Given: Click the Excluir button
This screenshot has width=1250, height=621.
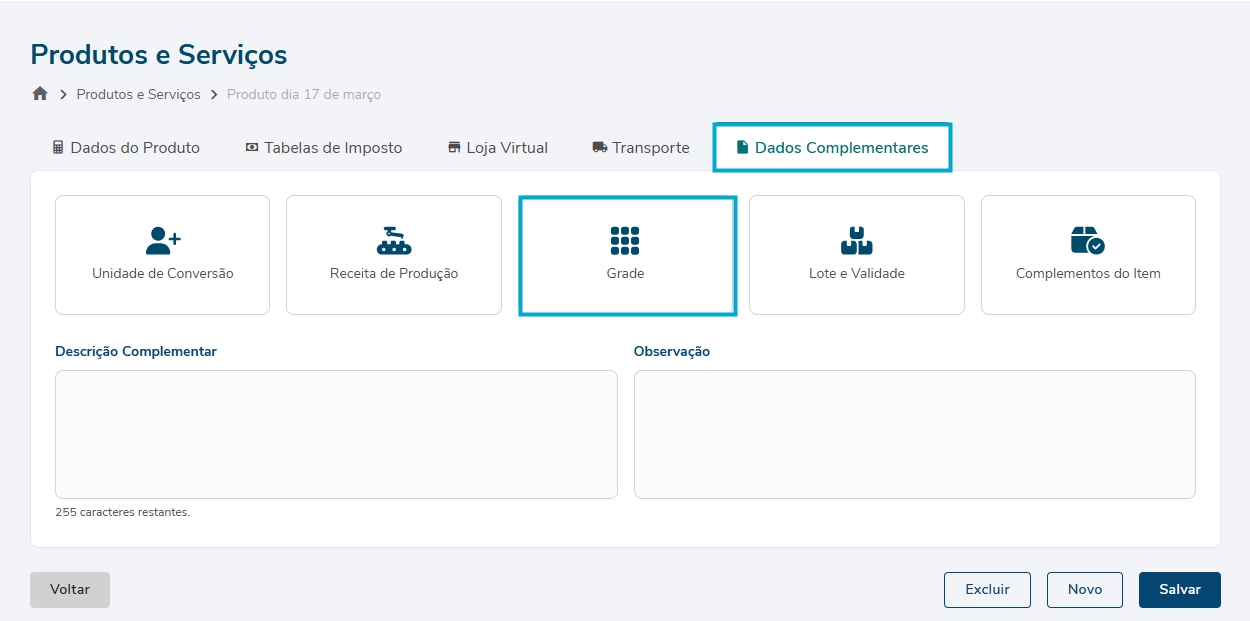Looking at the screenshot, I should 987,590.
